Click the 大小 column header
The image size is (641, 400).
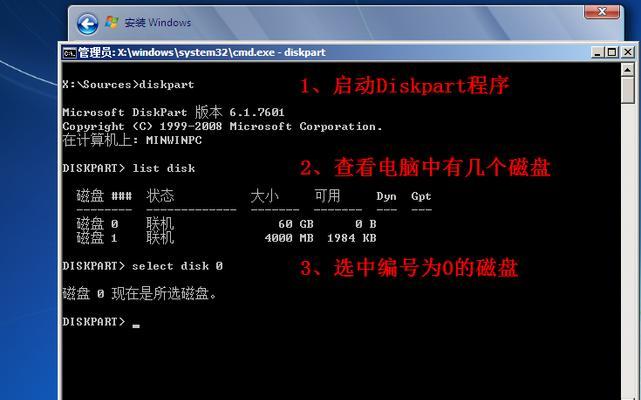[264, 196]
